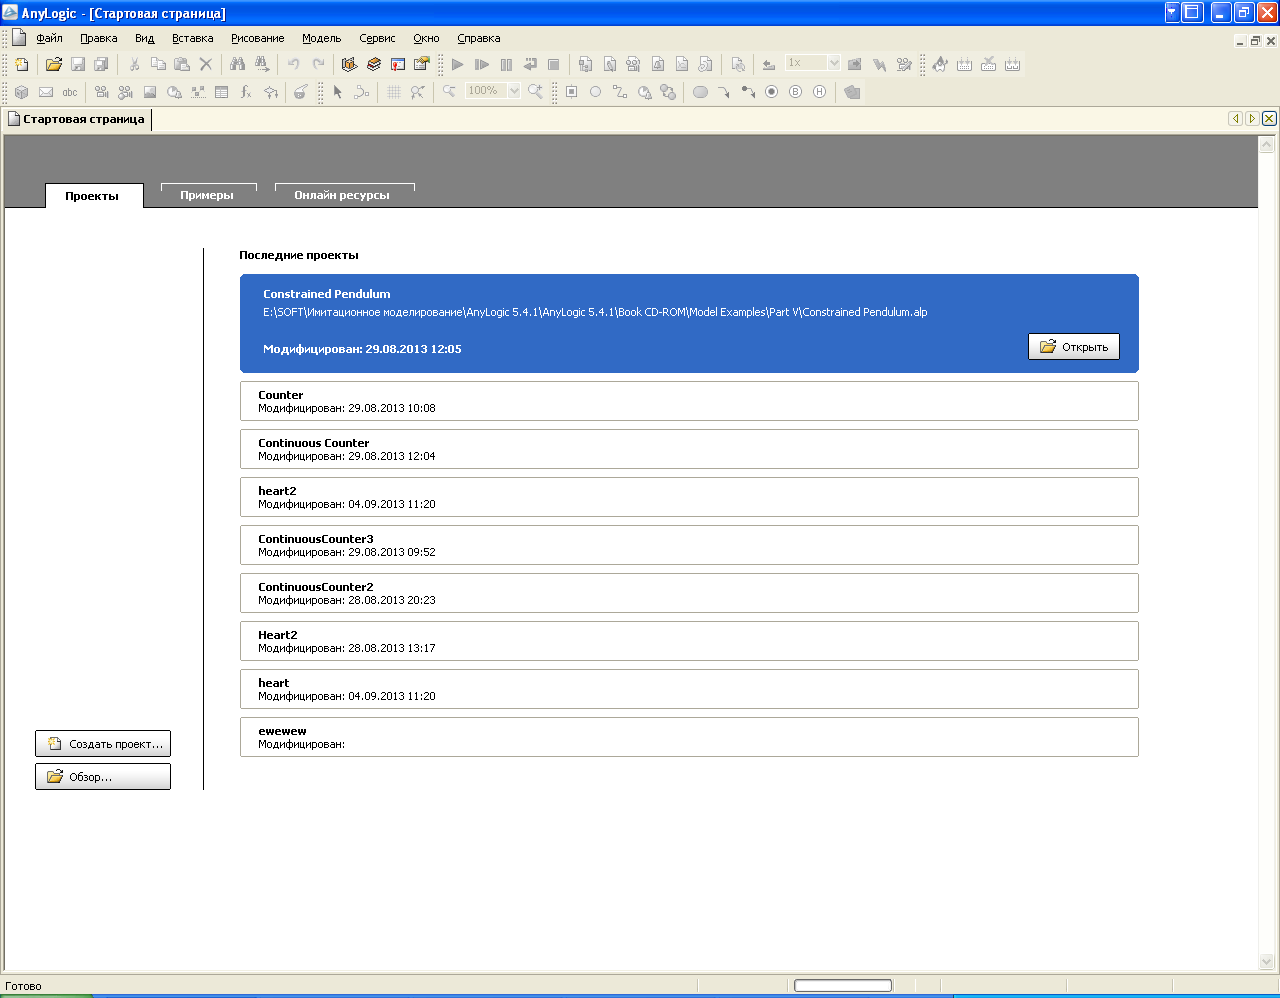Image resolution: width=1280 pixels, height=998 pixels.
Task: Open the Сервис menu
Action: point(378,38)
